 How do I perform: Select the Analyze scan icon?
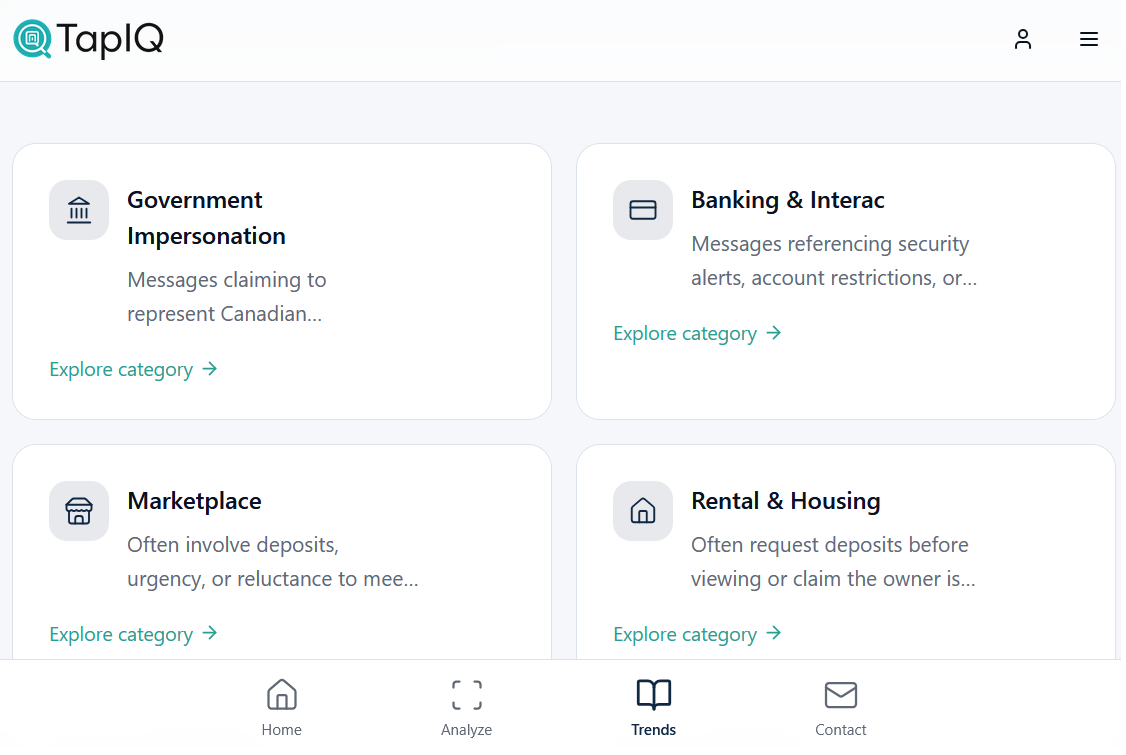466,694
